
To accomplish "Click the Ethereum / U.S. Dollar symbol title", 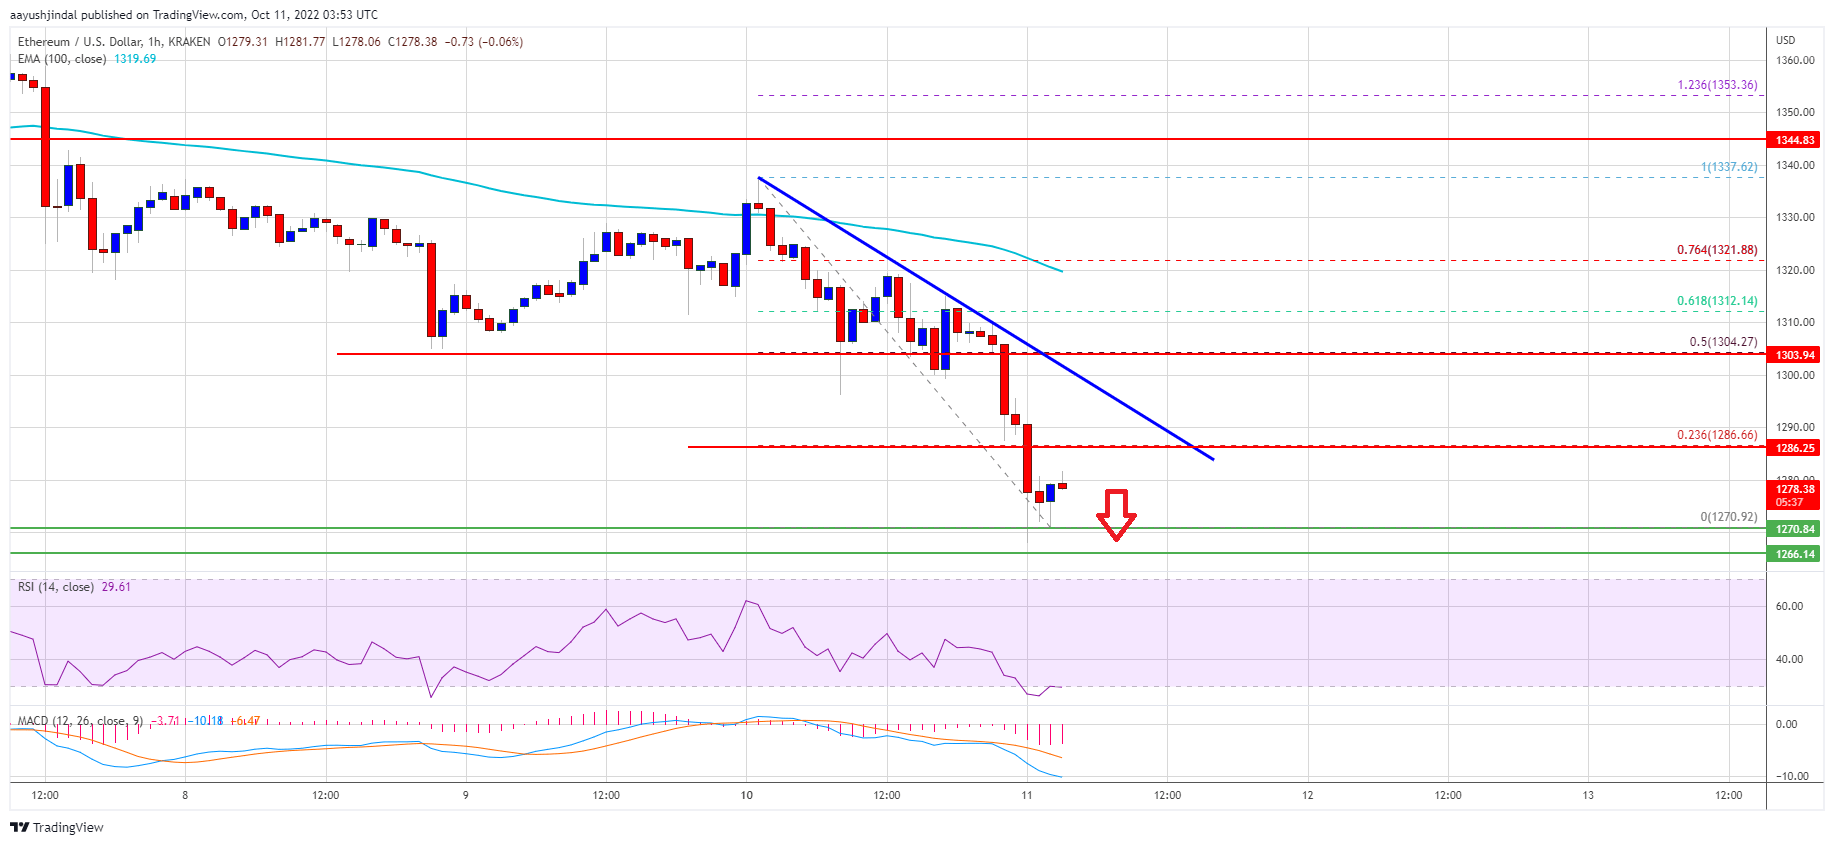I will [80, 42].
